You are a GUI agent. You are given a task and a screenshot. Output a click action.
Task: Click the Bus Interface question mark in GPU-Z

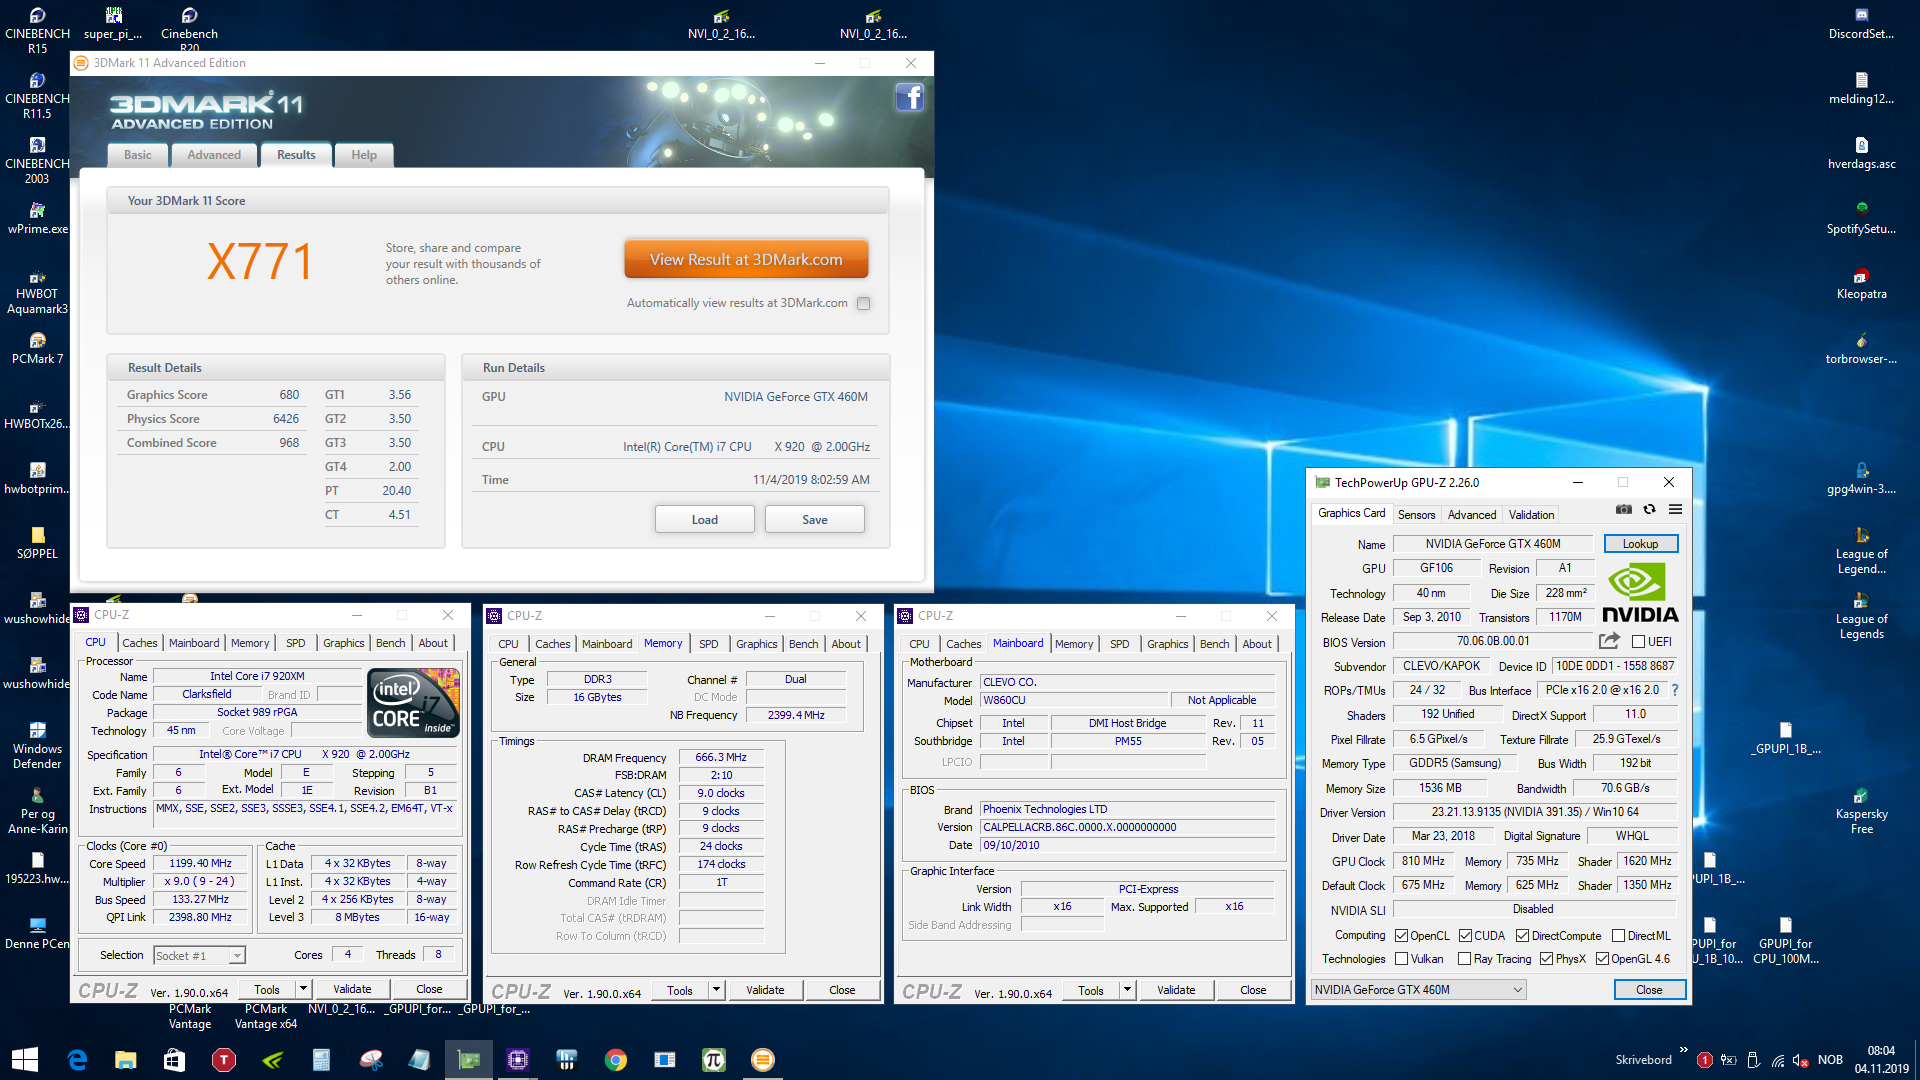tap(1675, 690)
